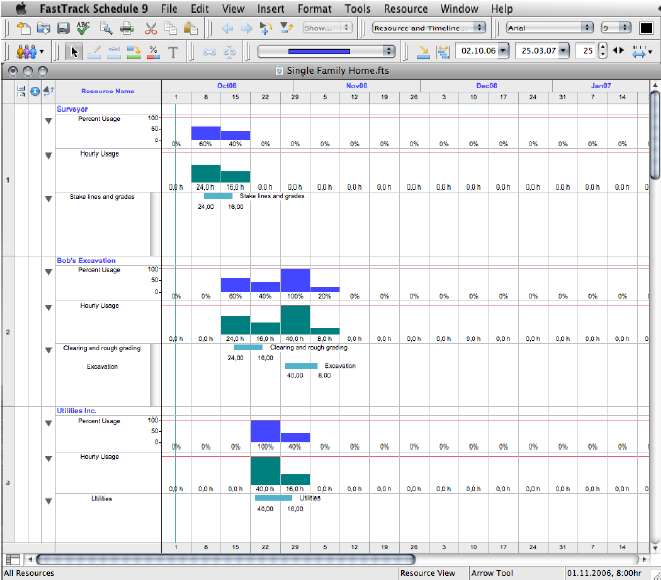Screen dimensions: 661x580
Task: Collapse the Utilities task row triangle
Action: 48,501
